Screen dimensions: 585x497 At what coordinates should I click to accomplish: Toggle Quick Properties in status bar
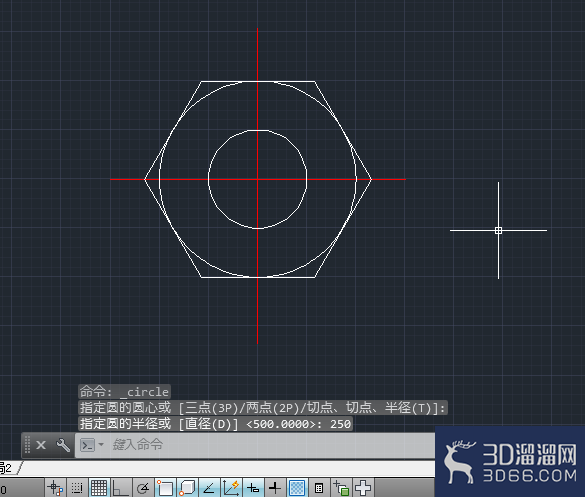coord(319,488)
